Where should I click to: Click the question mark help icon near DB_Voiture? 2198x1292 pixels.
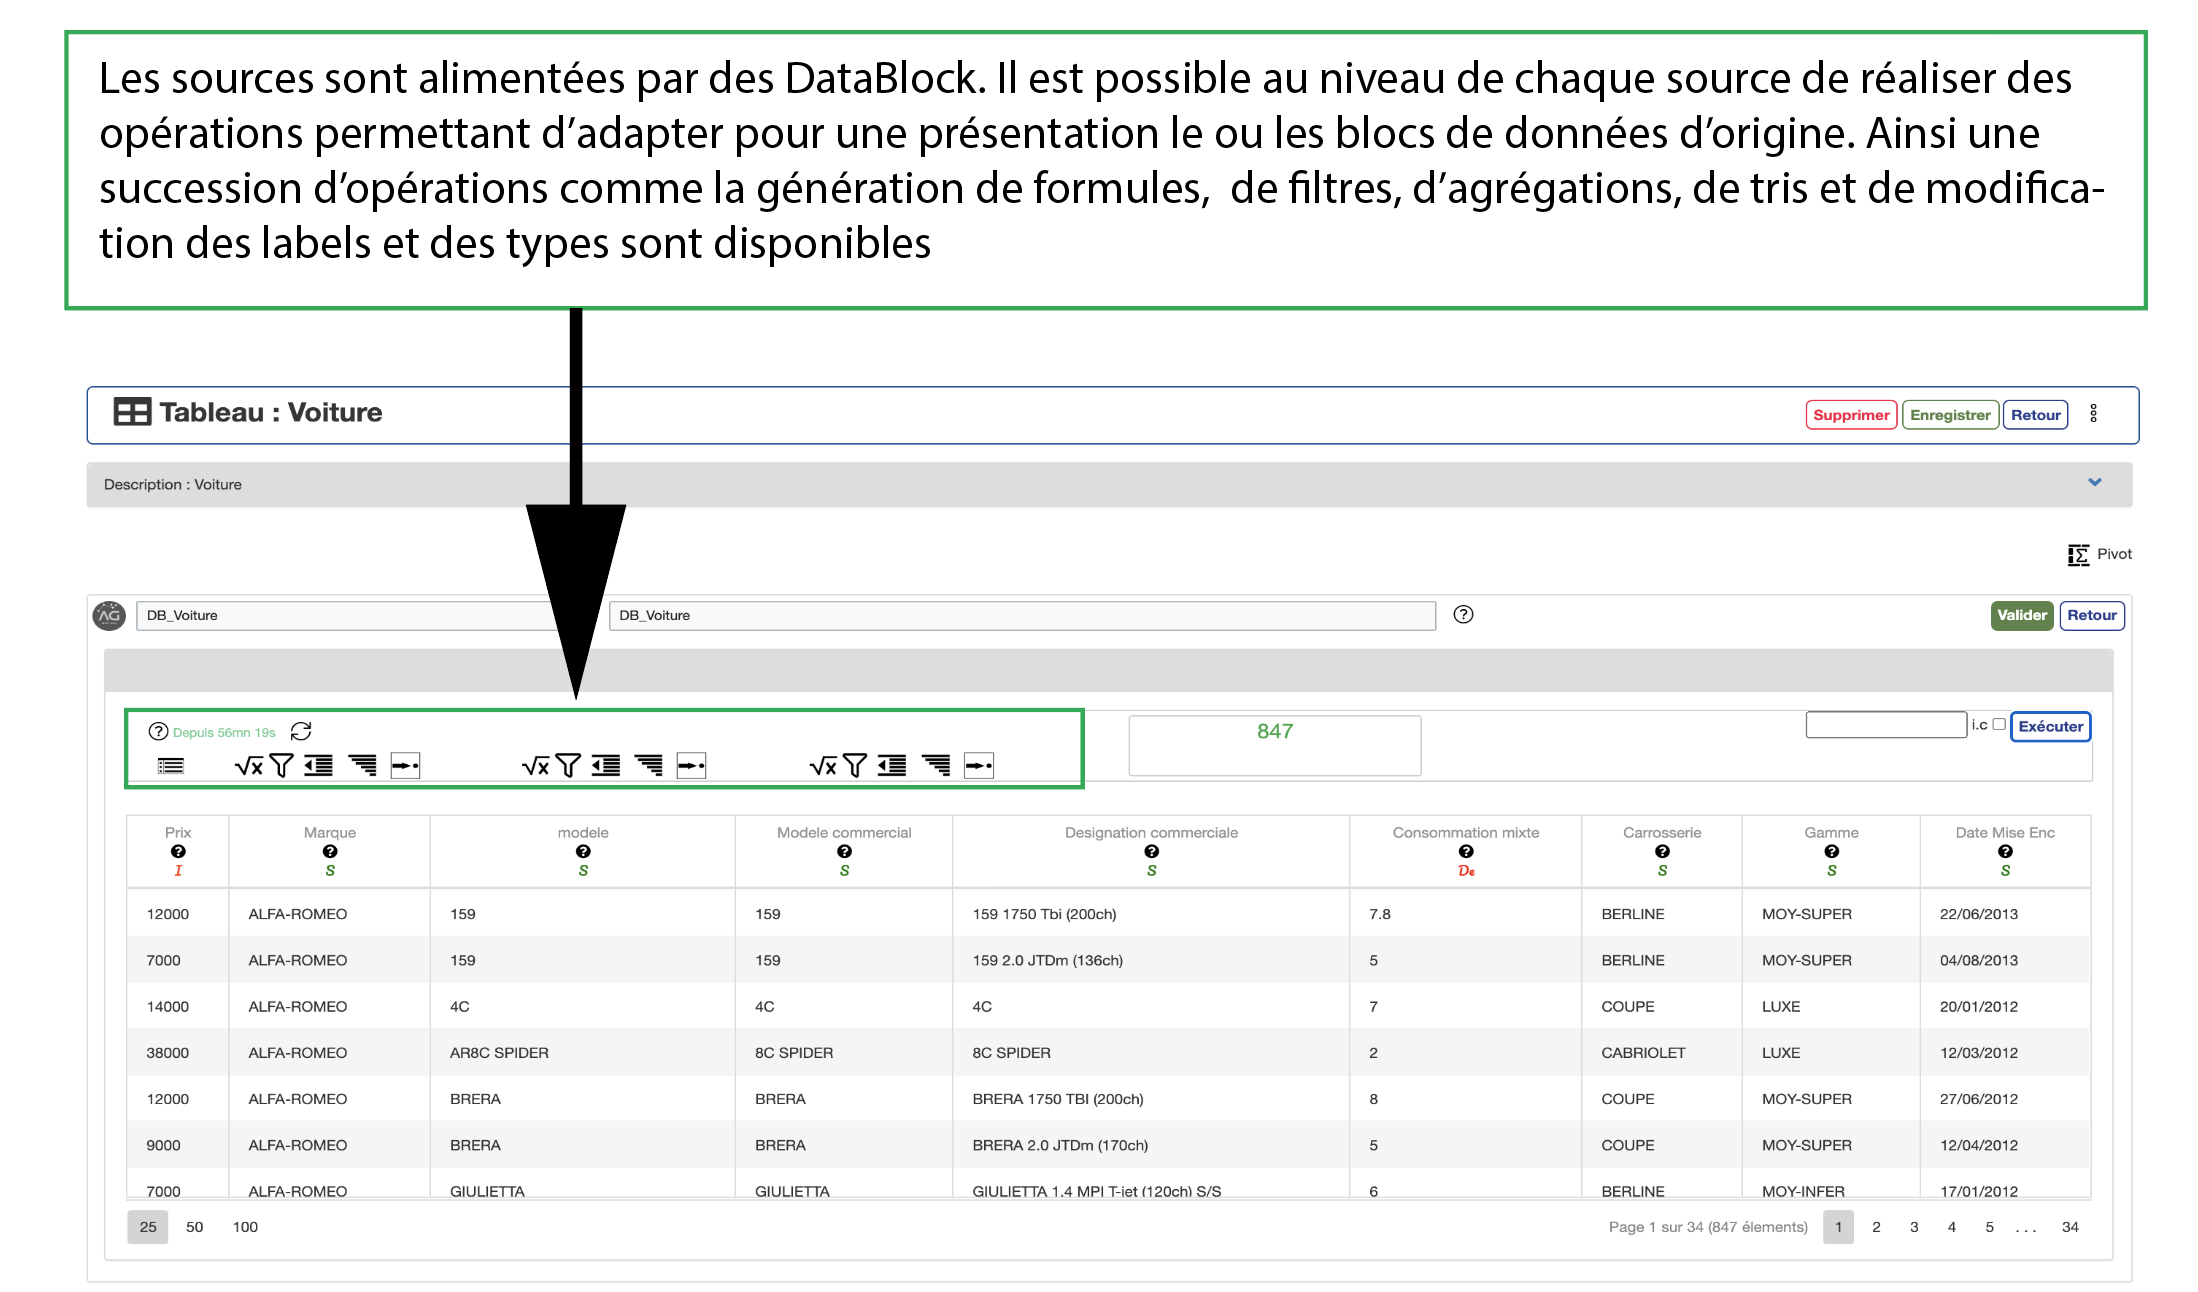click(x=1464, y=615)
